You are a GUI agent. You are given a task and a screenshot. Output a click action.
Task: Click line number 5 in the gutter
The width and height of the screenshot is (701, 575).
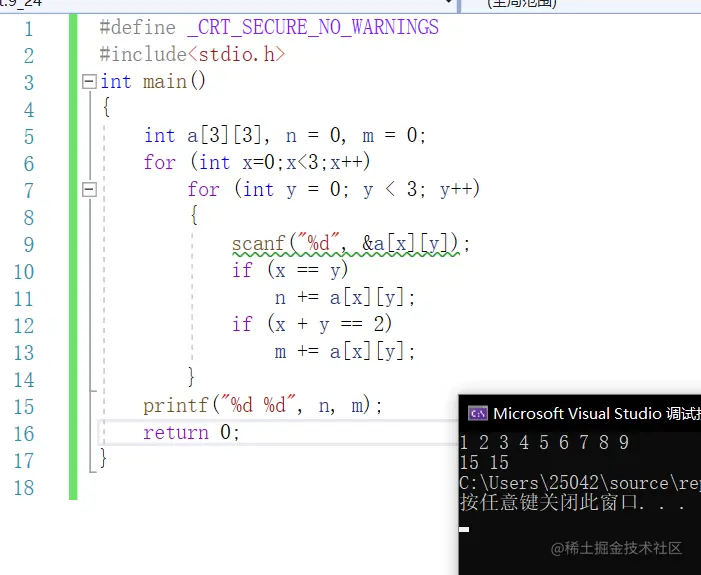[29, 137]
